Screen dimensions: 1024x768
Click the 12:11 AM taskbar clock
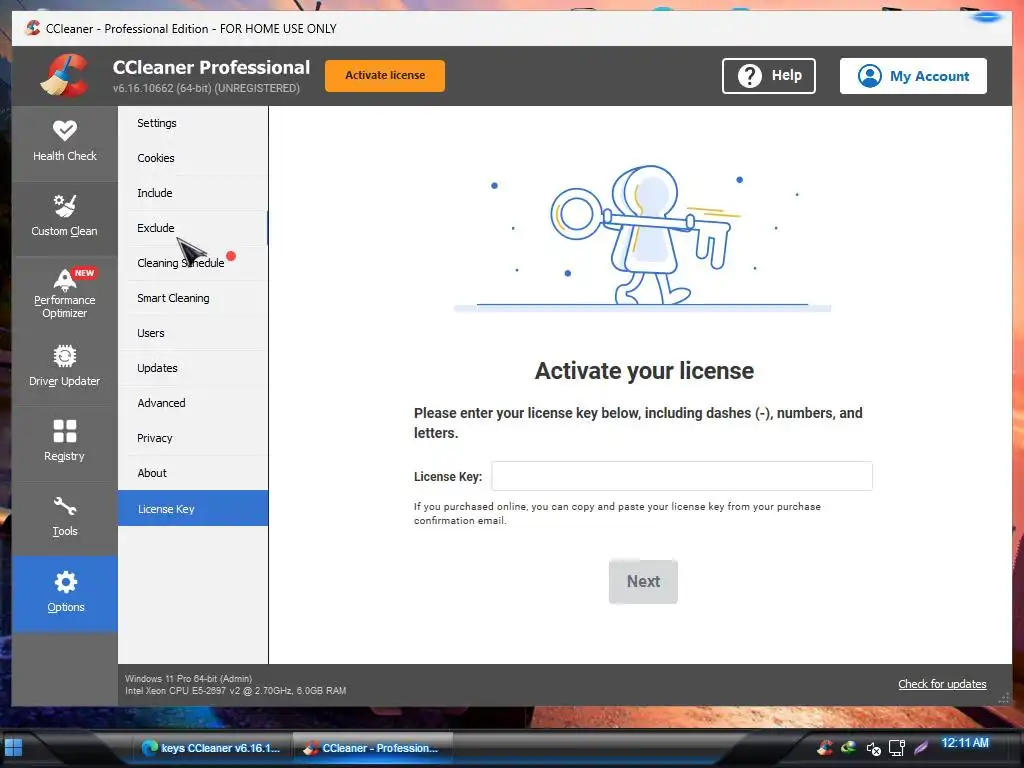(965, 743)
